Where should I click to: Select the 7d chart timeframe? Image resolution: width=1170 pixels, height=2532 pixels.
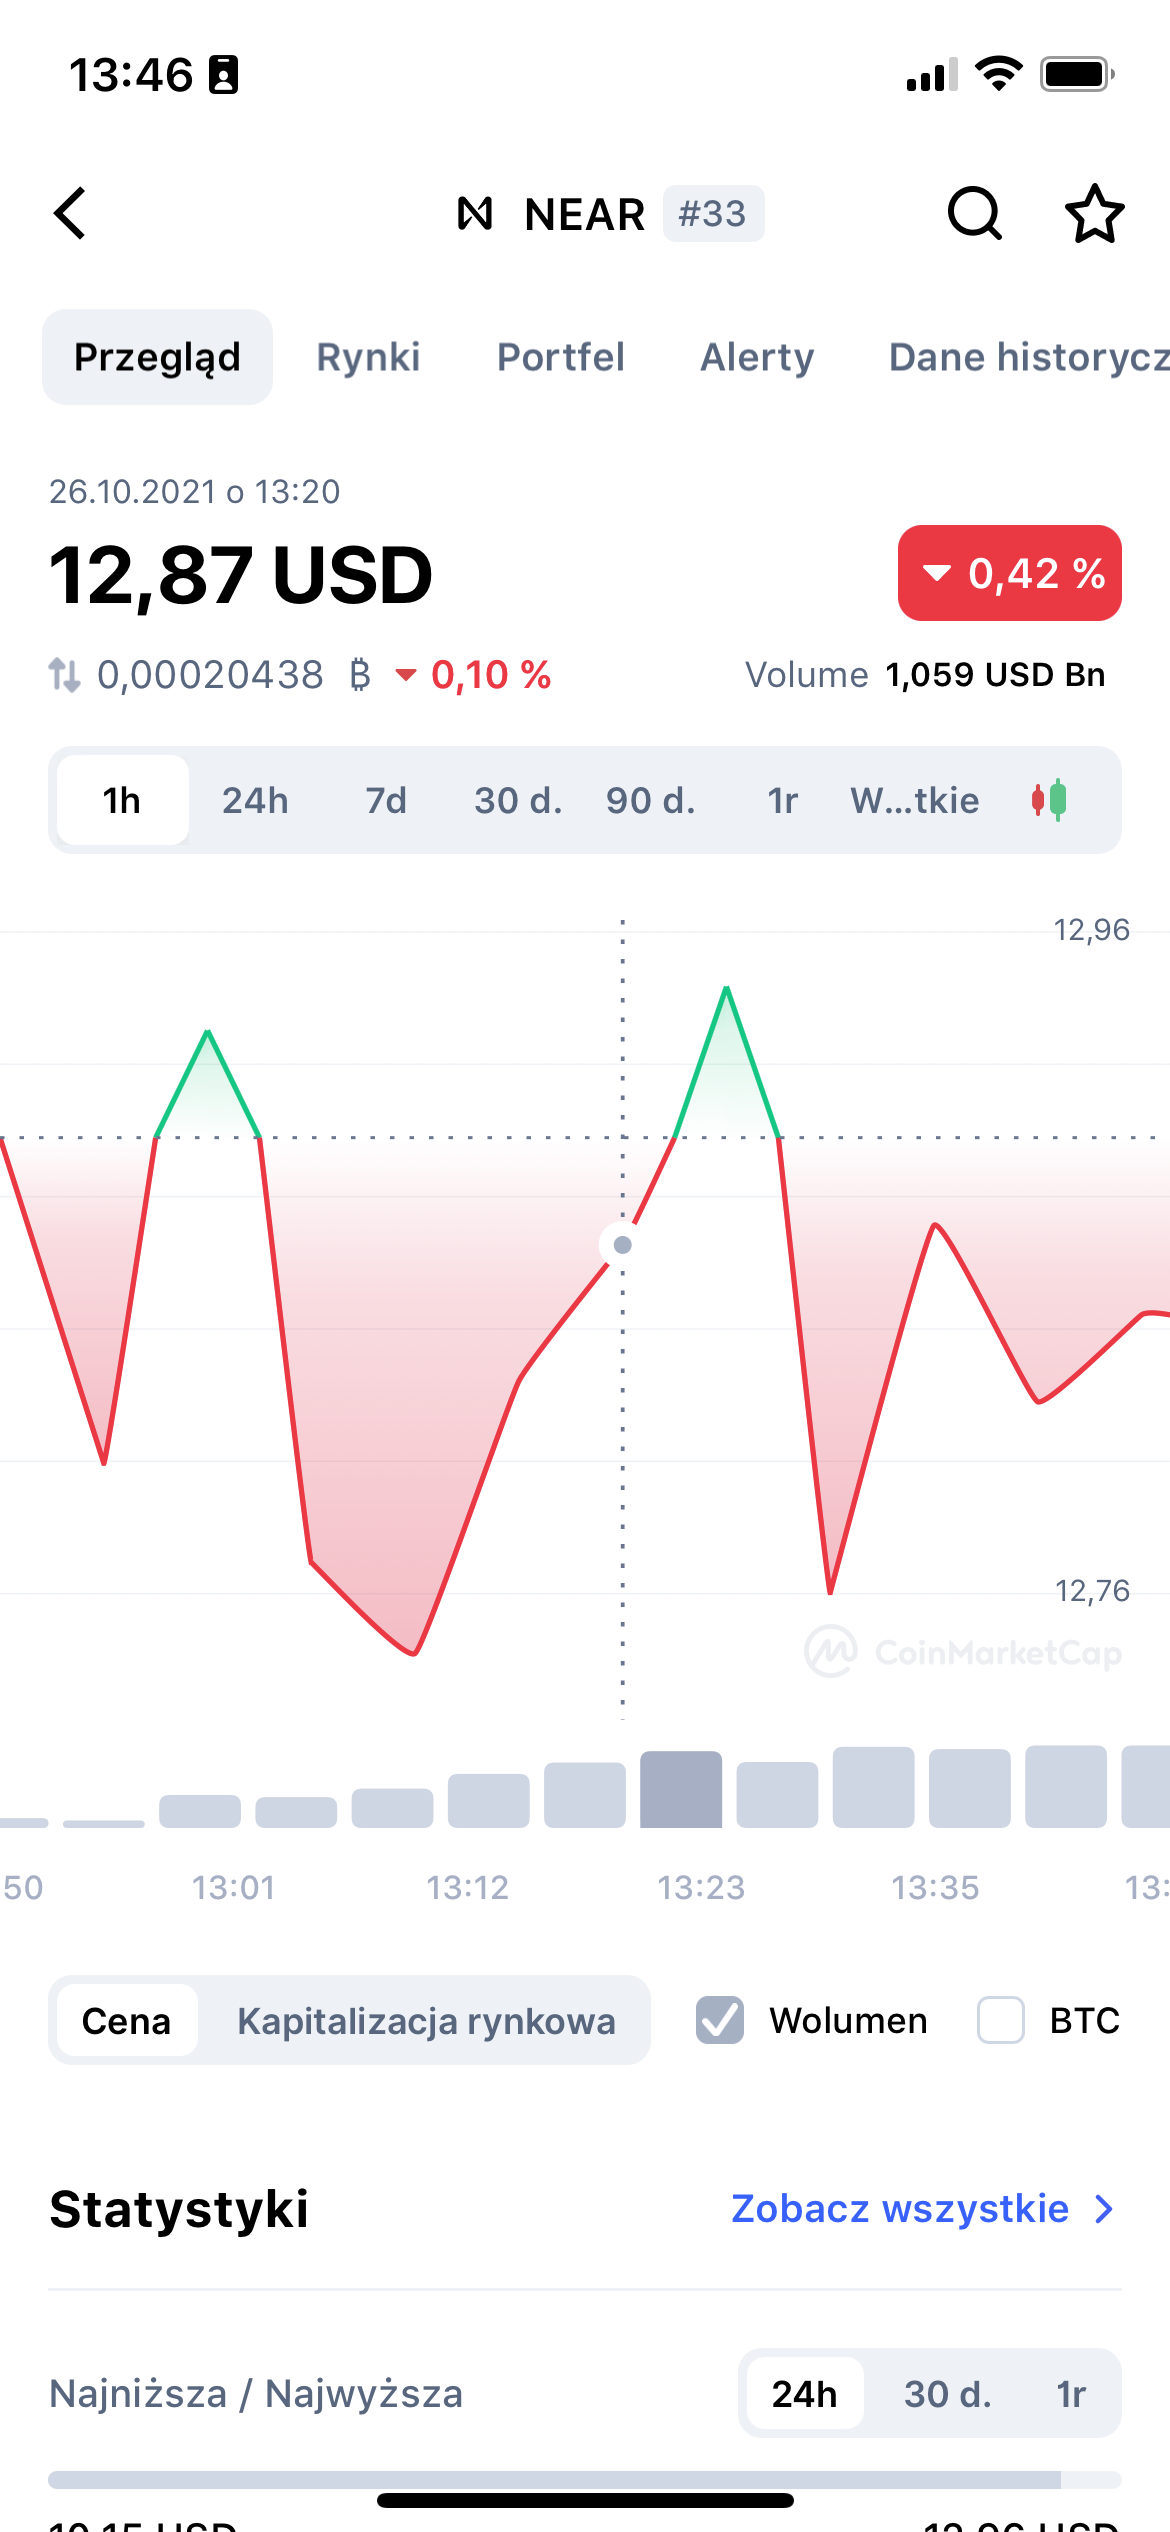point(385,799)
